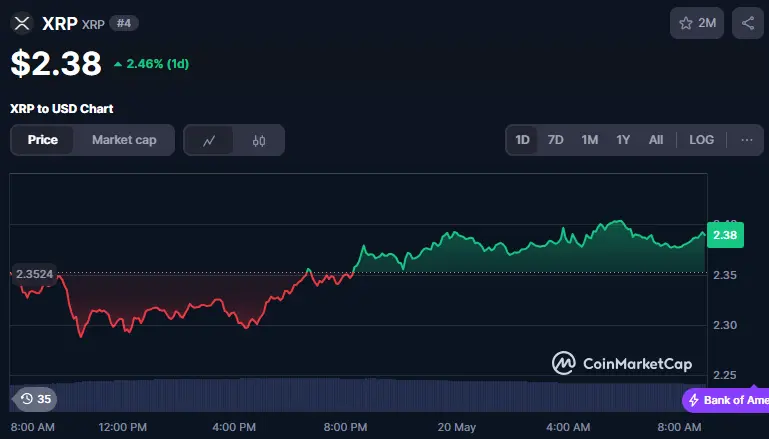769x439 pixels.
Task: Click the 2.3524 opening price label
Action: (34, 274)
